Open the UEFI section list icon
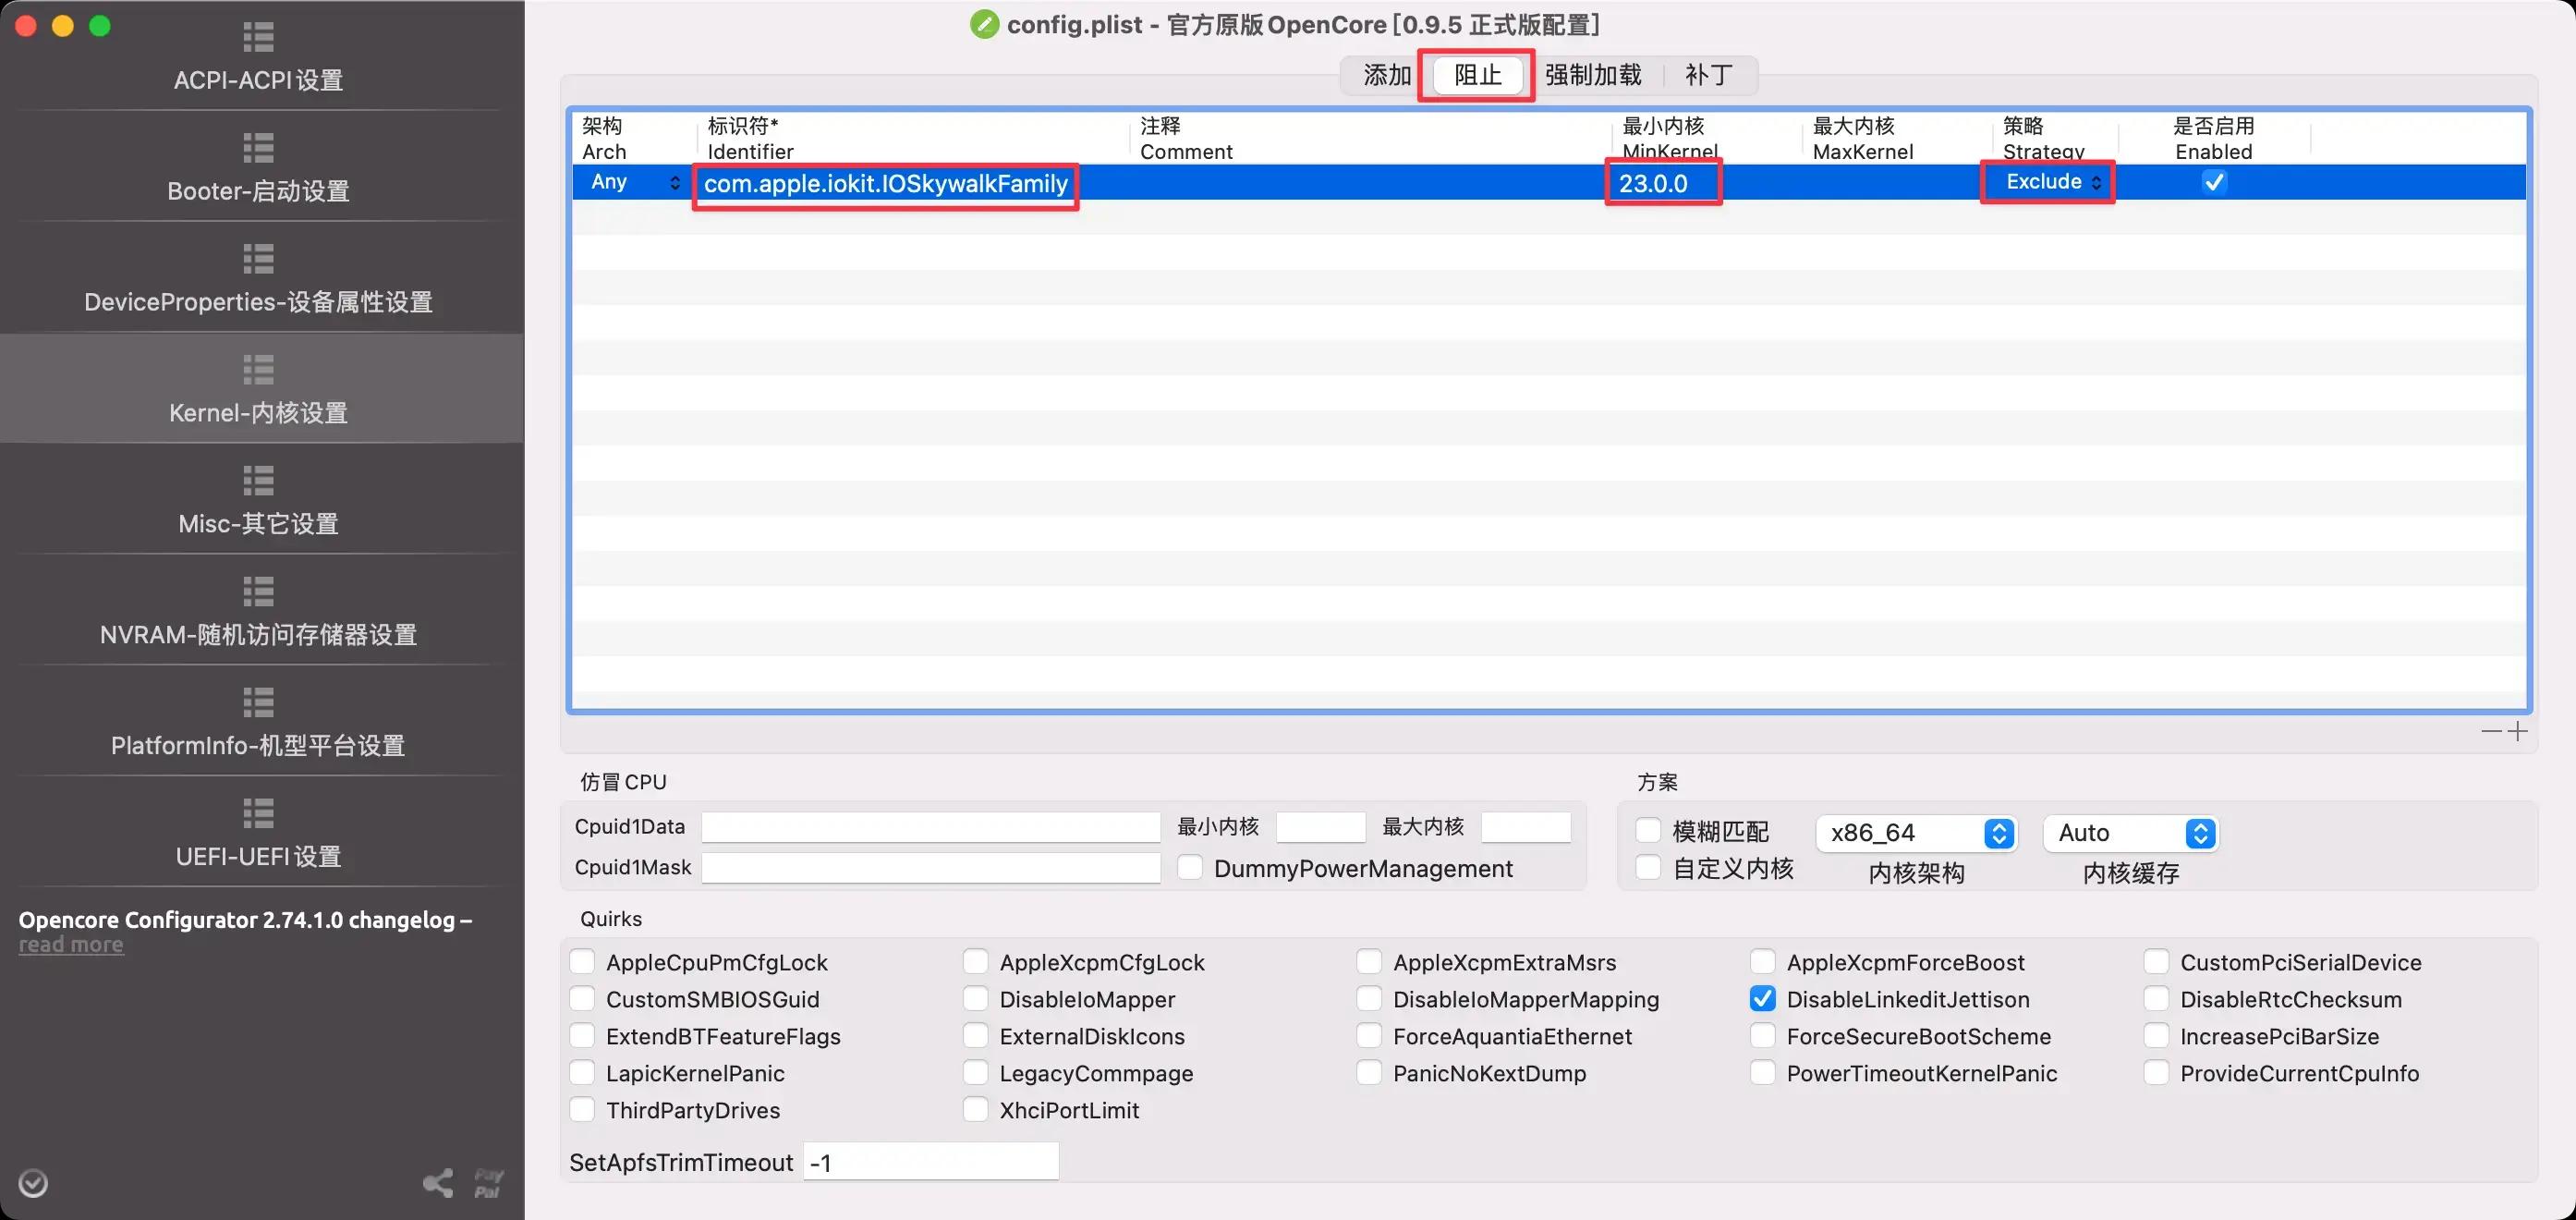Viewport: 2576px width, 1220px height. pyautogui.click(x=258, y=814)
